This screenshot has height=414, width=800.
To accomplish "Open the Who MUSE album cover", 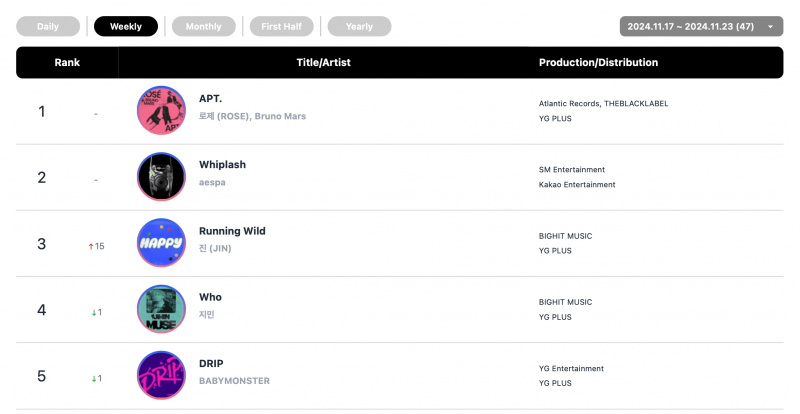I will click(161, 309).
